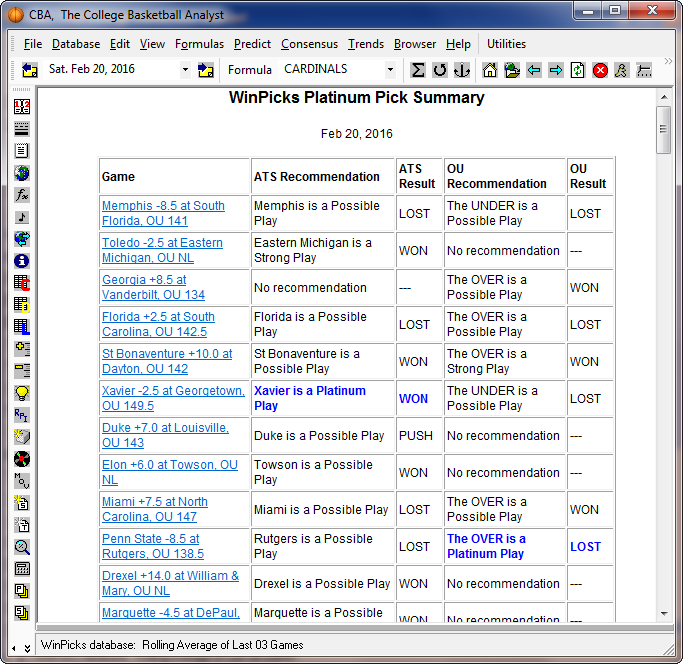This screenshot has height=664, width=683.
Task: Open the Utilities menu
Action: tap(506, 44)
